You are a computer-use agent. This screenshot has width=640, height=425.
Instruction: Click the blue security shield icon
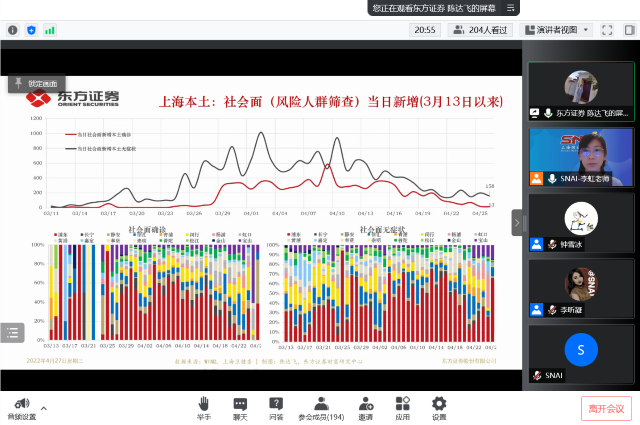(x=31, y=30)
